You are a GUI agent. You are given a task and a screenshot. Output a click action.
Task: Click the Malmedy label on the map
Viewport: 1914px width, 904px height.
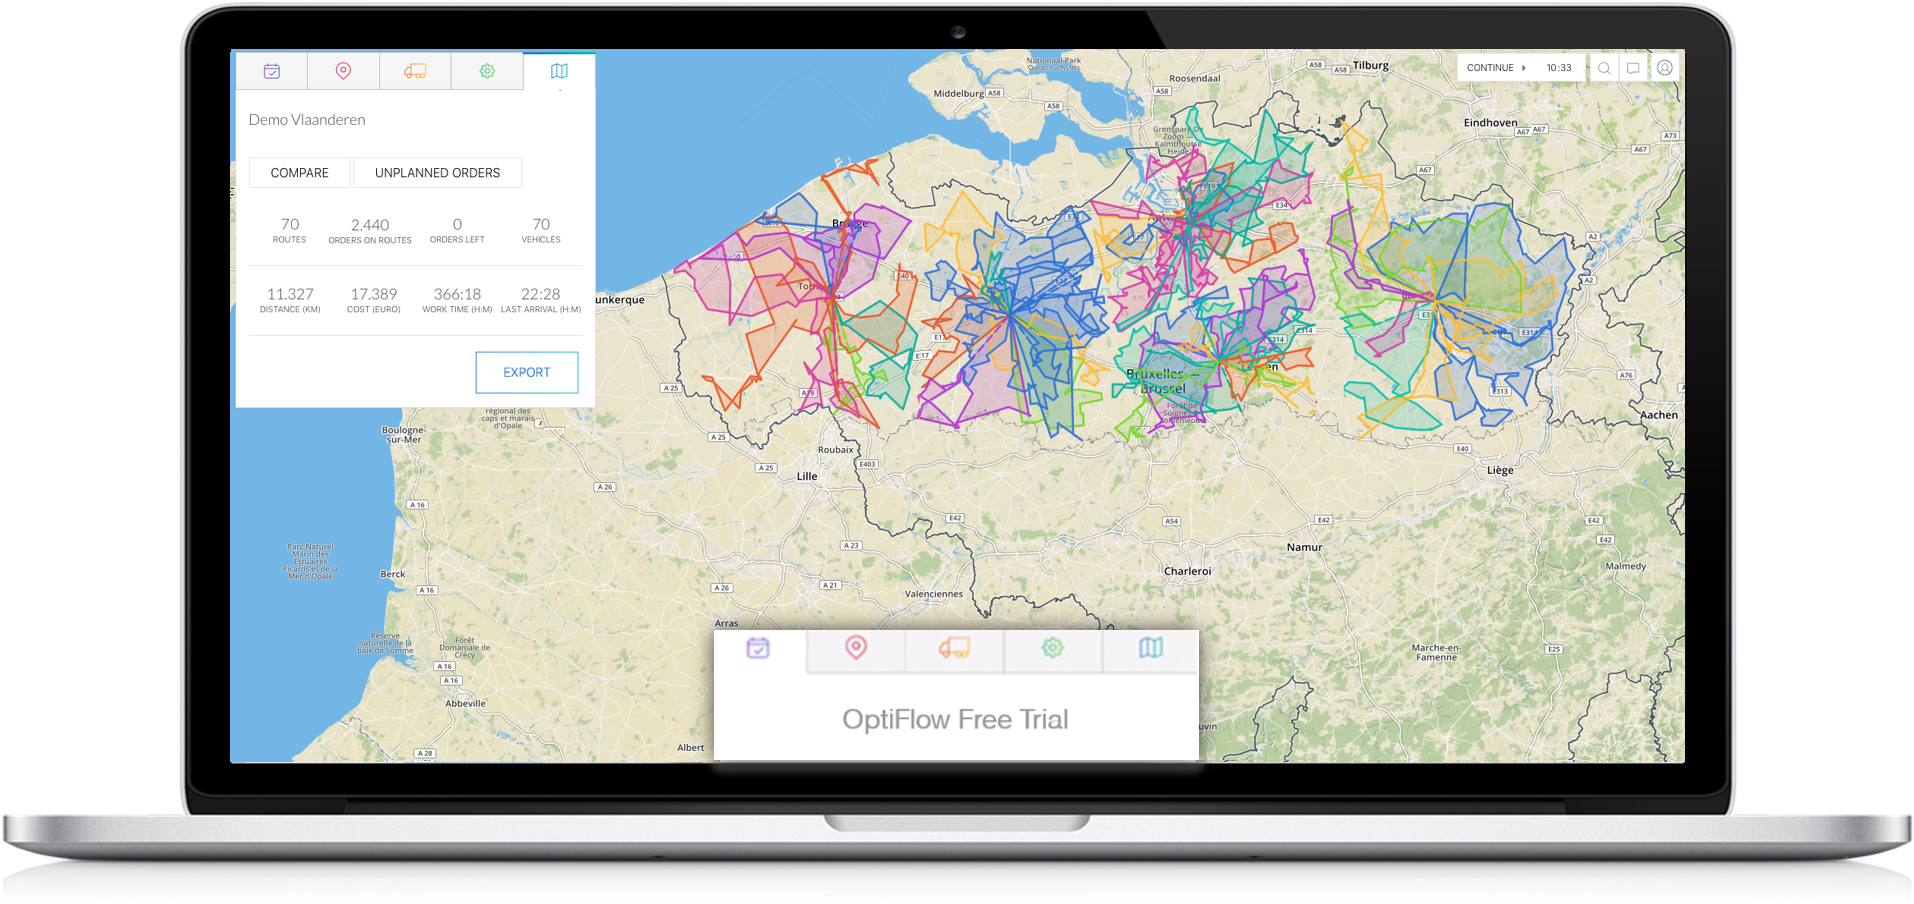click(1625, 566)
